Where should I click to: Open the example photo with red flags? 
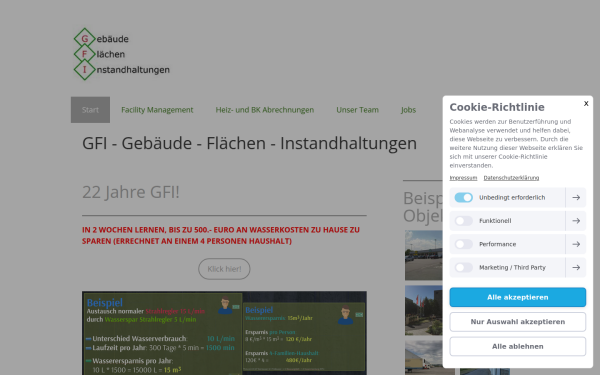click(x=424, y=310)
